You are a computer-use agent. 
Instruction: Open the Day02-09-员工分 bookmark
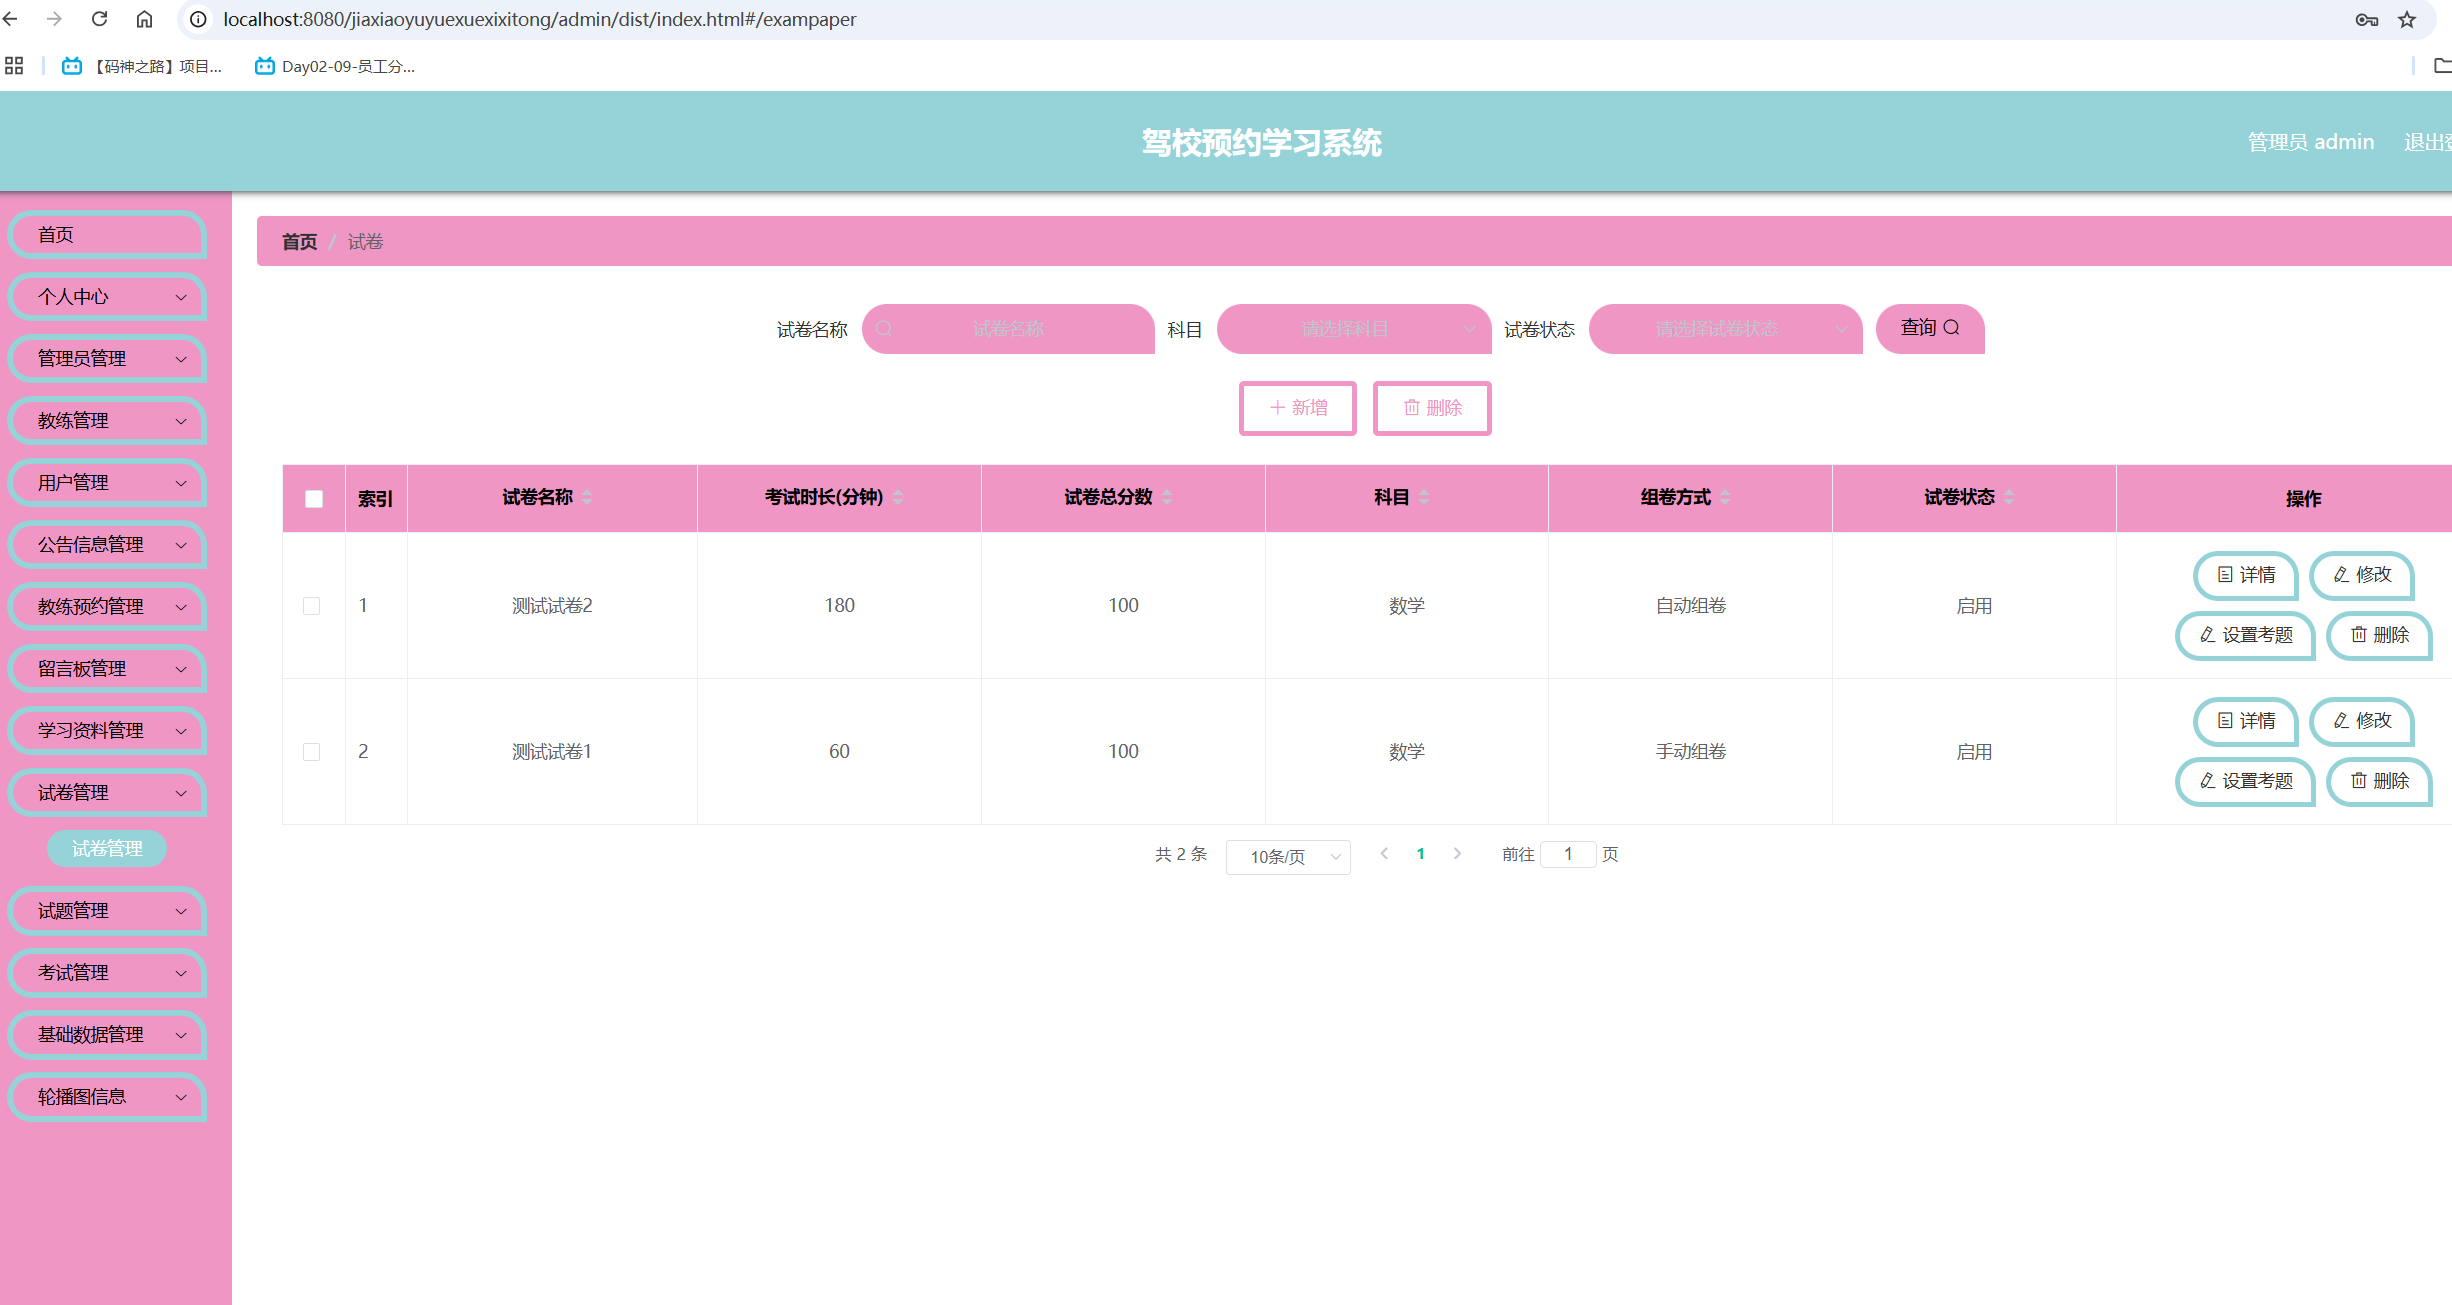click(x=335, y=66)
